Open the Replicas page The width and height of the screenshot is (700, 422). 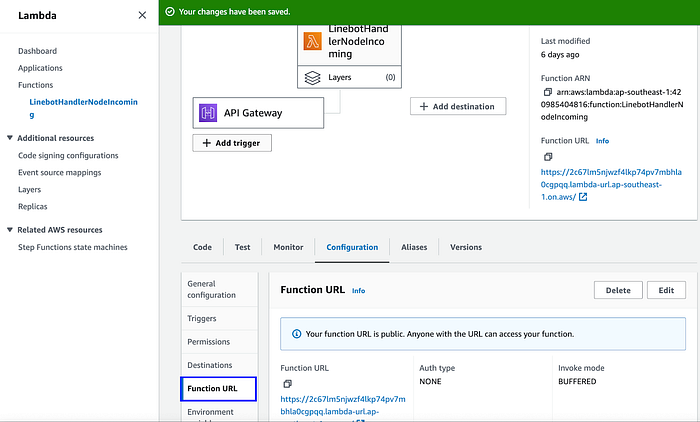tap(33, 206)
